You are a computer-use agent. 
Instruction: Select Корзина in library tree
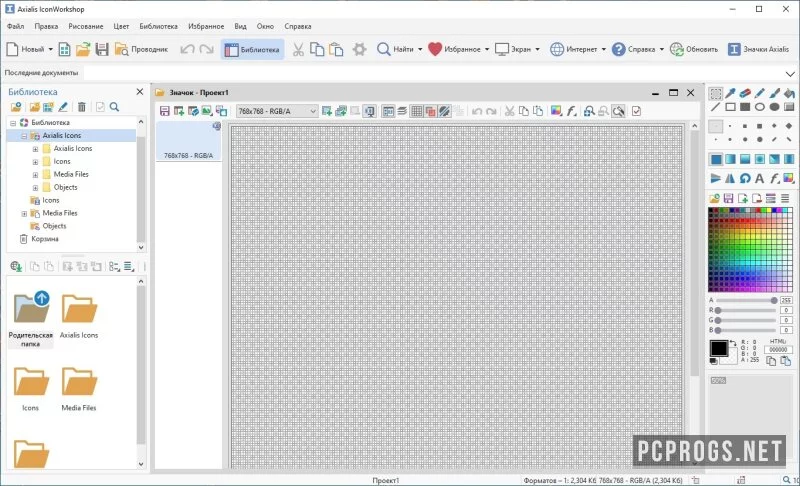(x=45, y=239)
